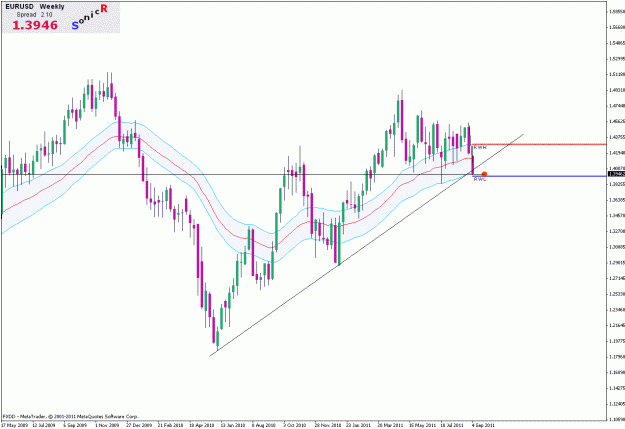Viewport: 625px width, 429px height.
Task: Click the RWL label under the blue line
Action: click(x=480, y=179)
